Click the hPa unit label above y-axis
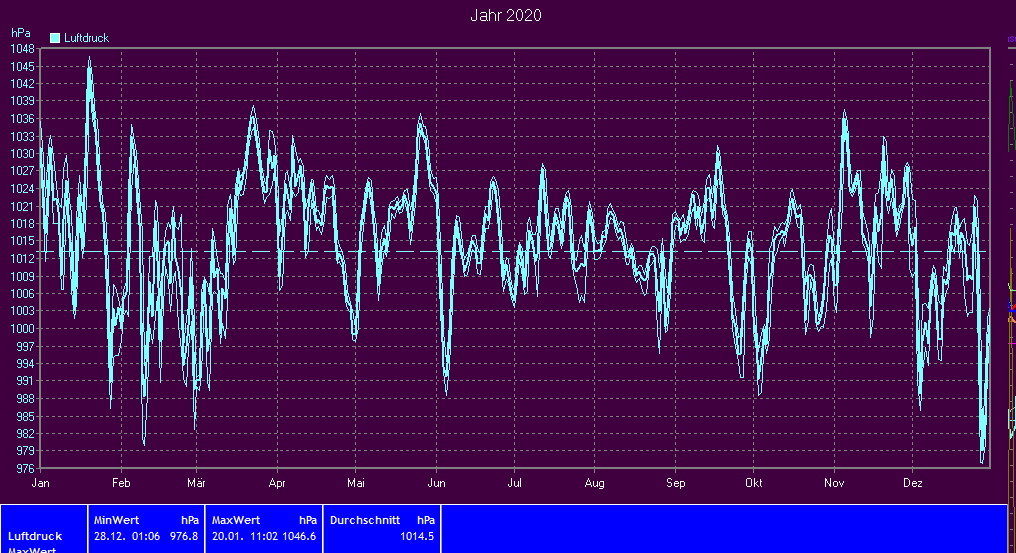 pyautogui.click(x=20, y=33)
